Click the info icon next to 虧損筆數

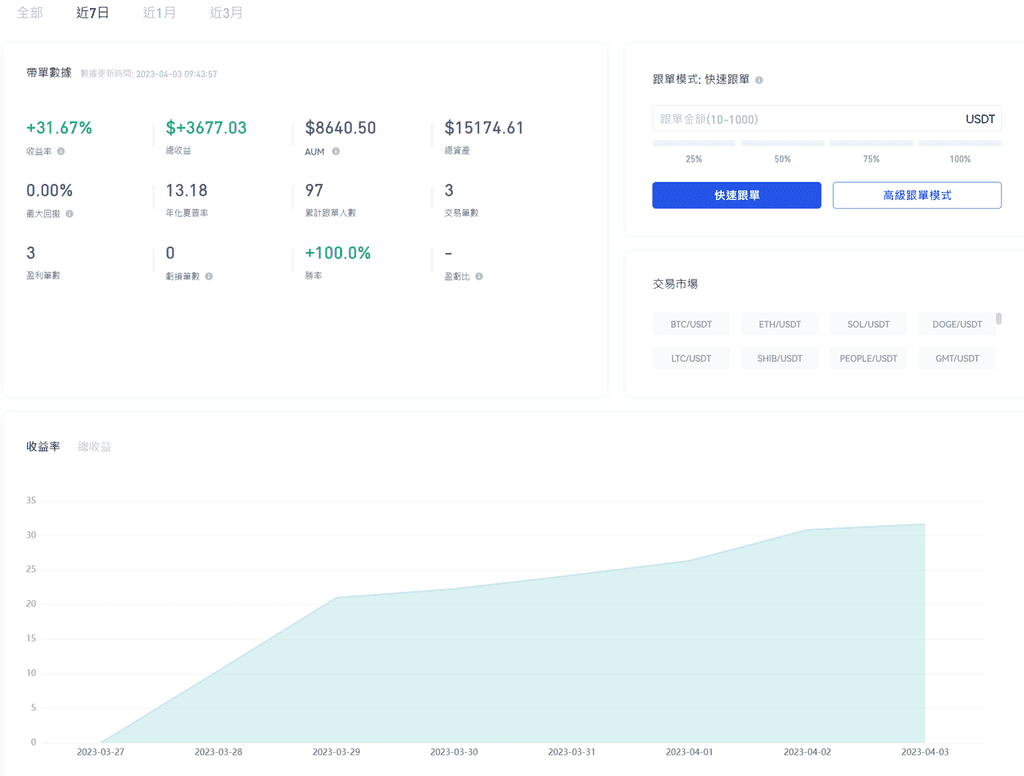coord(208,276)
